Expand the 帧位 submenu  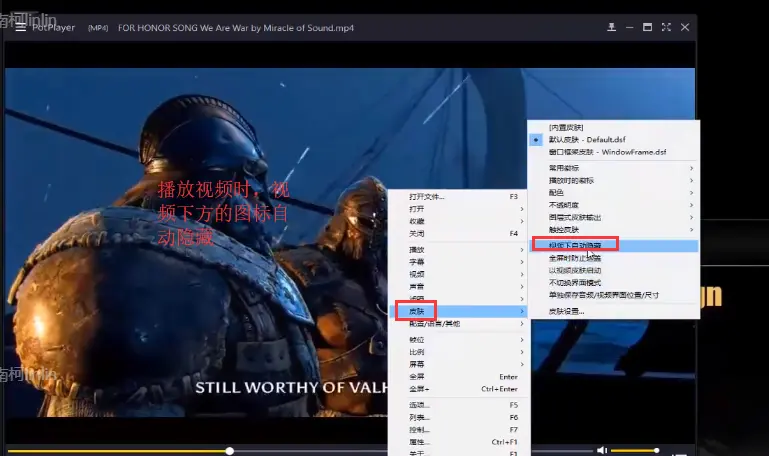point(458,340)
